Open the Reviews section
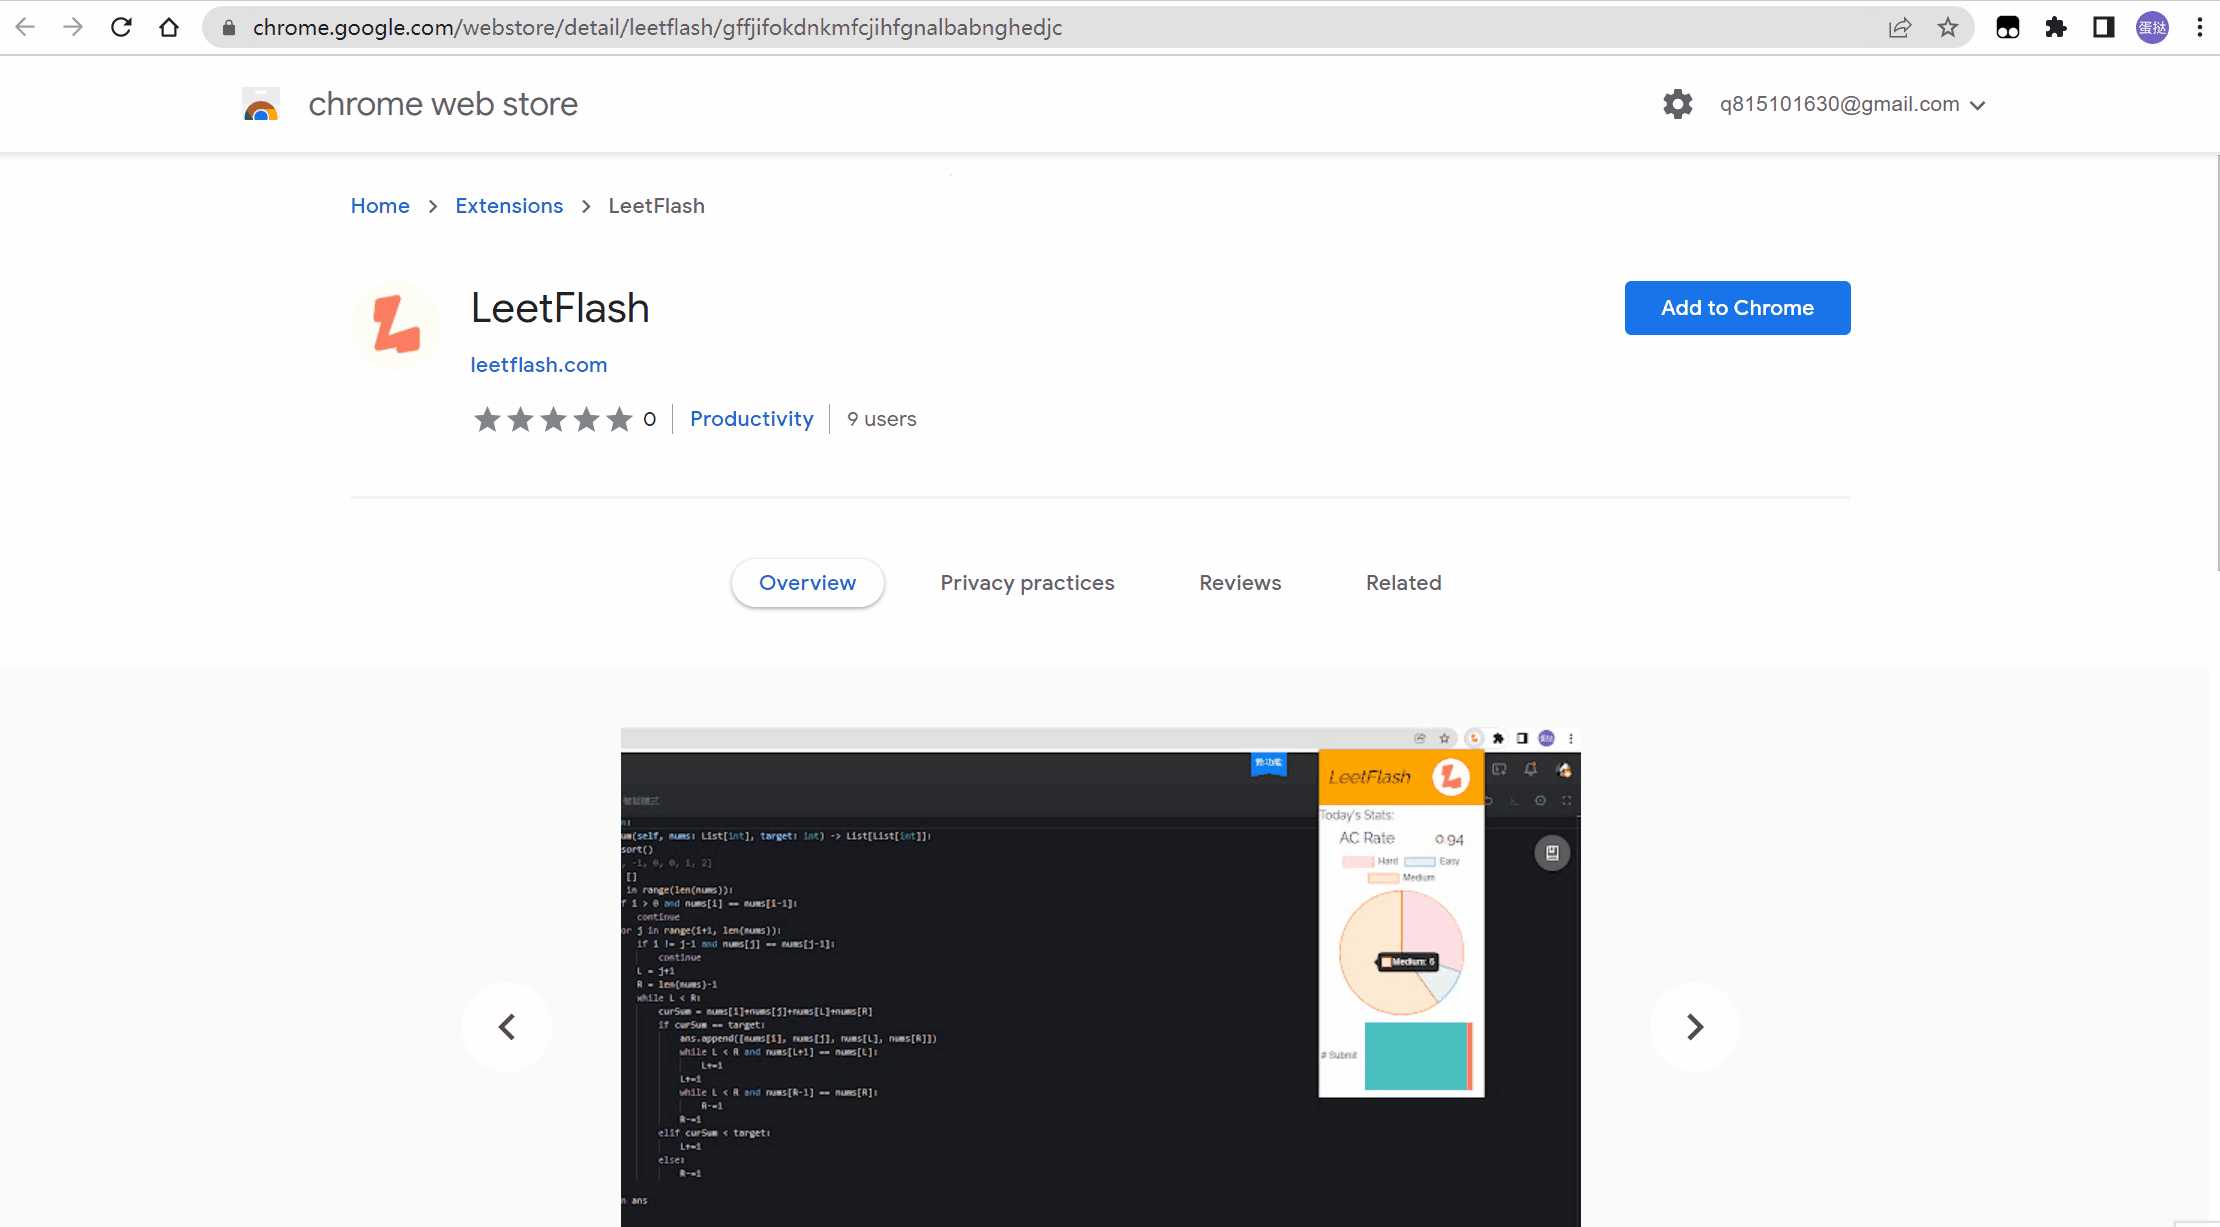 tap(1238, 582)
